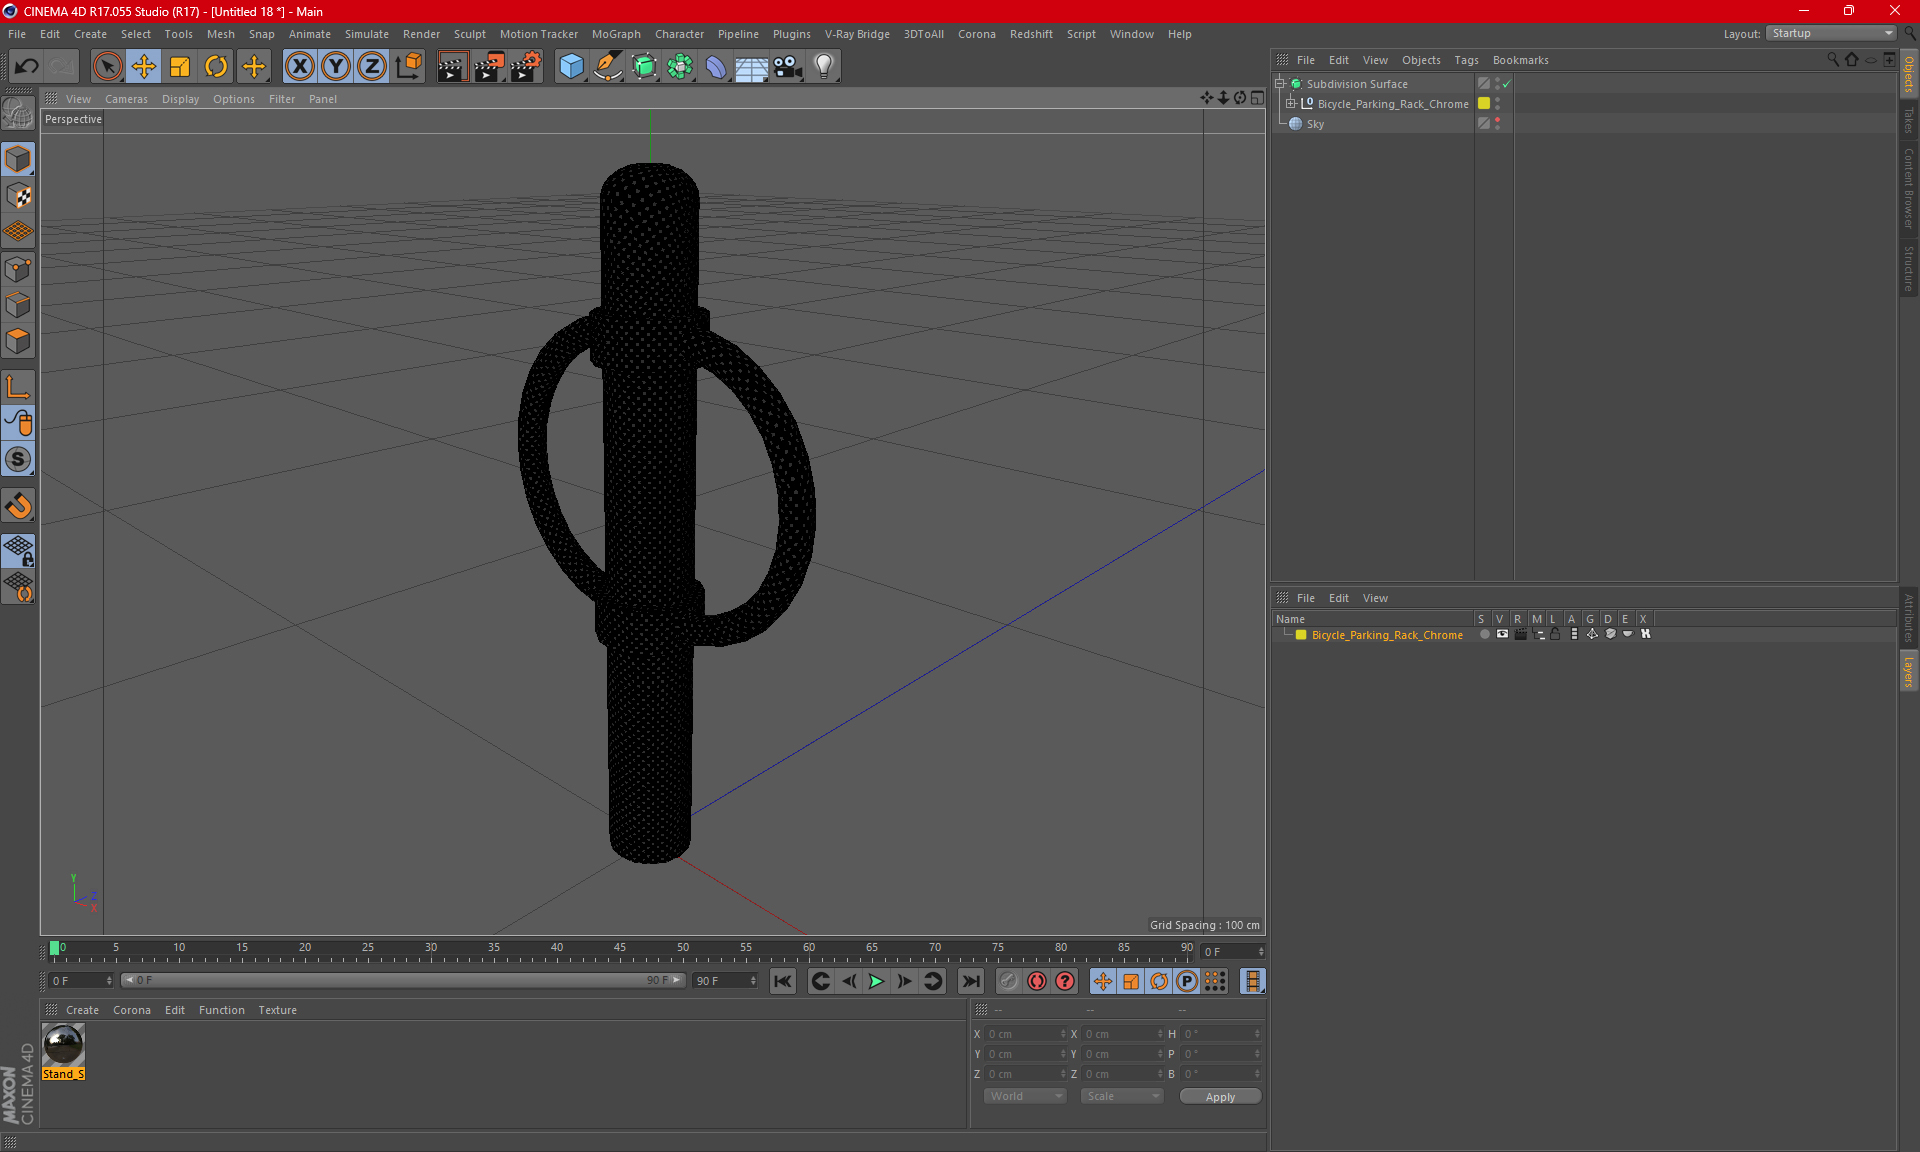Open Objects panel Tags menu

pyautogui.click(x=1466, y=60)
